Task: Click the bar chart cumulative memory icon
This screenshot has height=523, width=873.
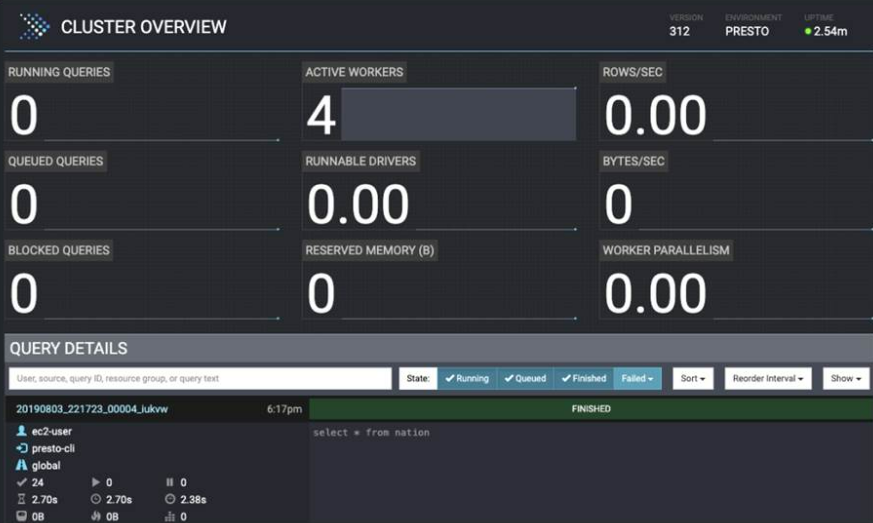Action: (x=170, y=516)
